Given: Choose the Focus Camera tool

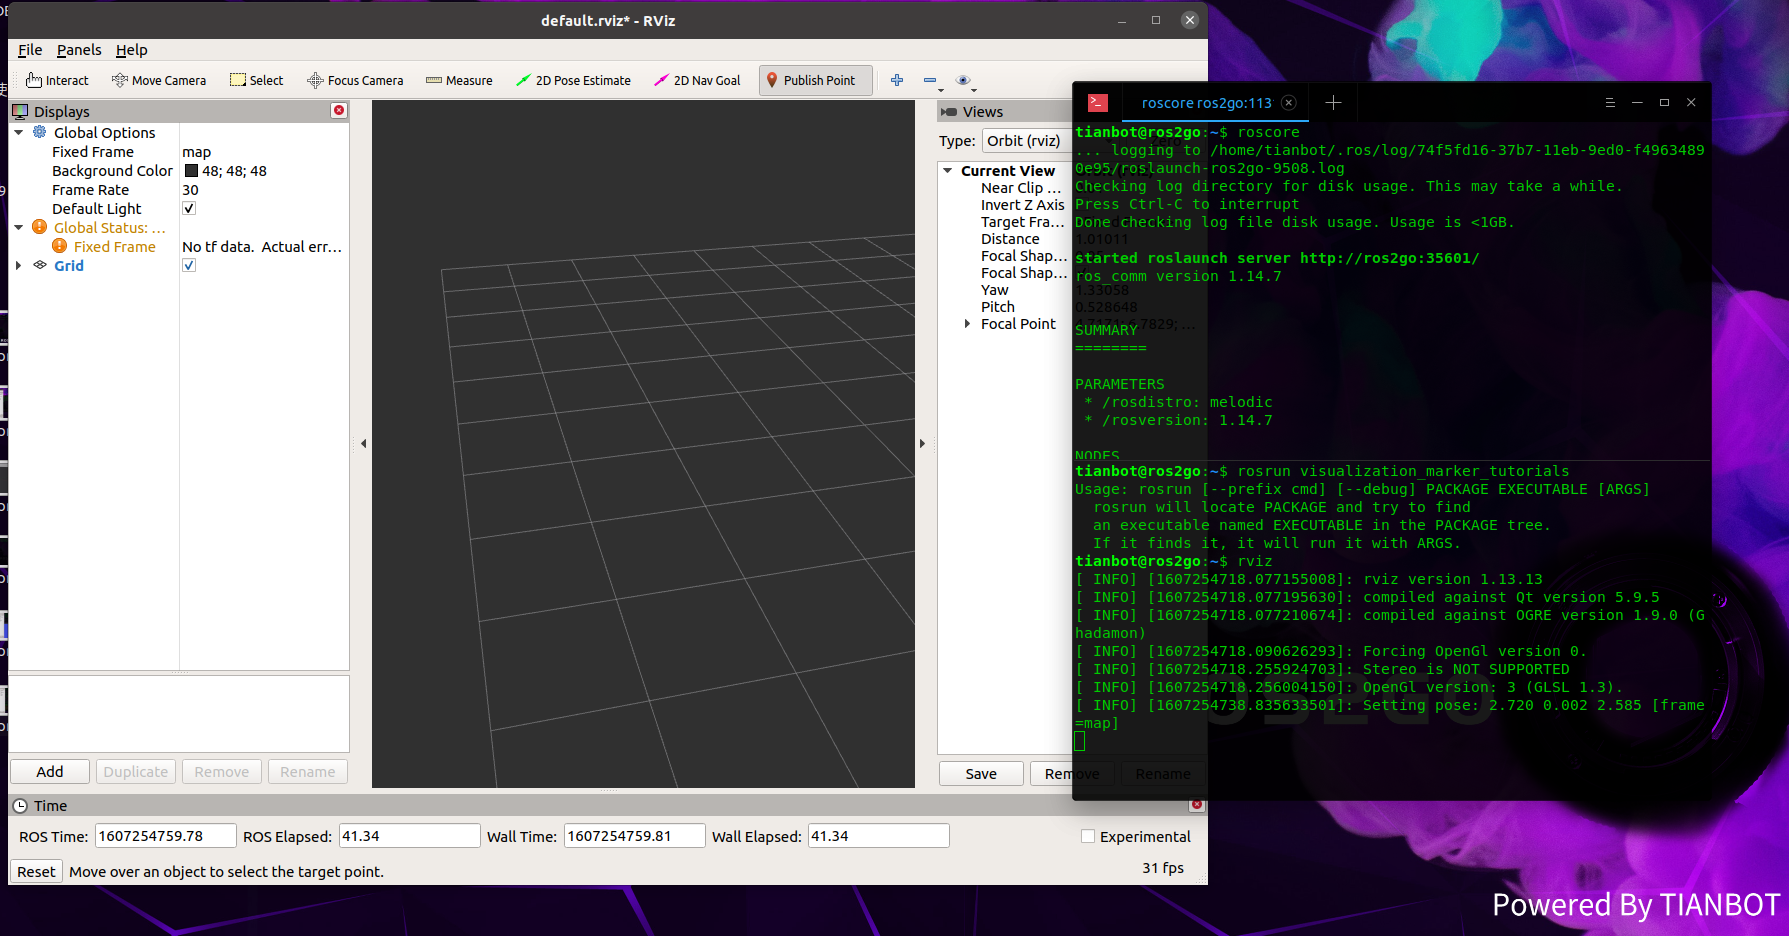Looking at the screenshot, I should (x=355, y=80).
